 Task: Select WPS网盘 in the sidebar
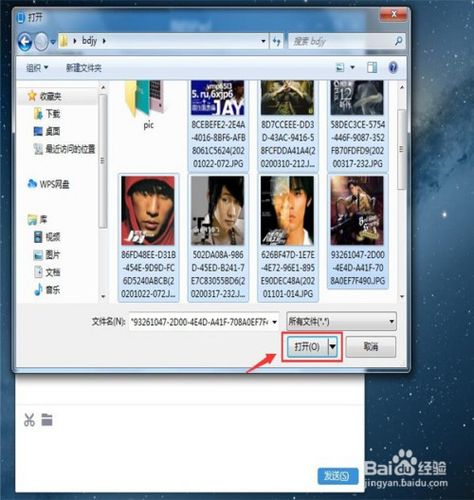coord(54,184)
